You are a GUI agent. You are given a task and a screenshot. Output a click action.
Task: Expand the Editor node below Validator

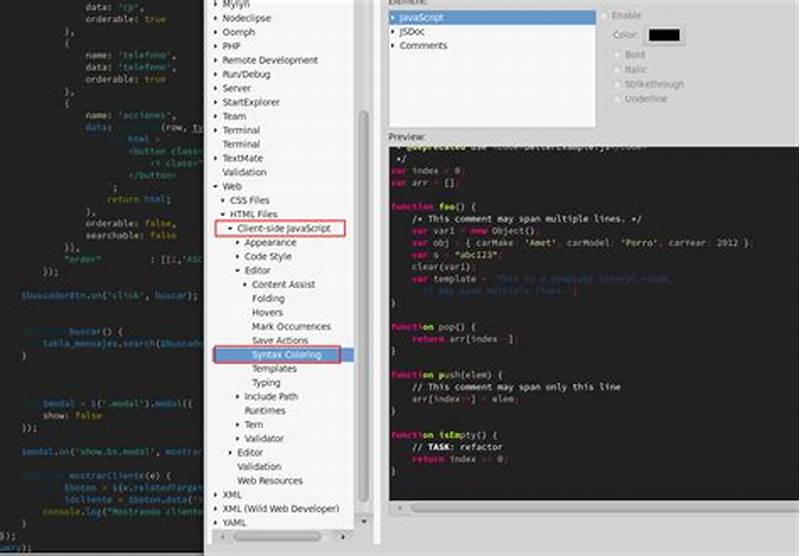click(x=231, y=452)
